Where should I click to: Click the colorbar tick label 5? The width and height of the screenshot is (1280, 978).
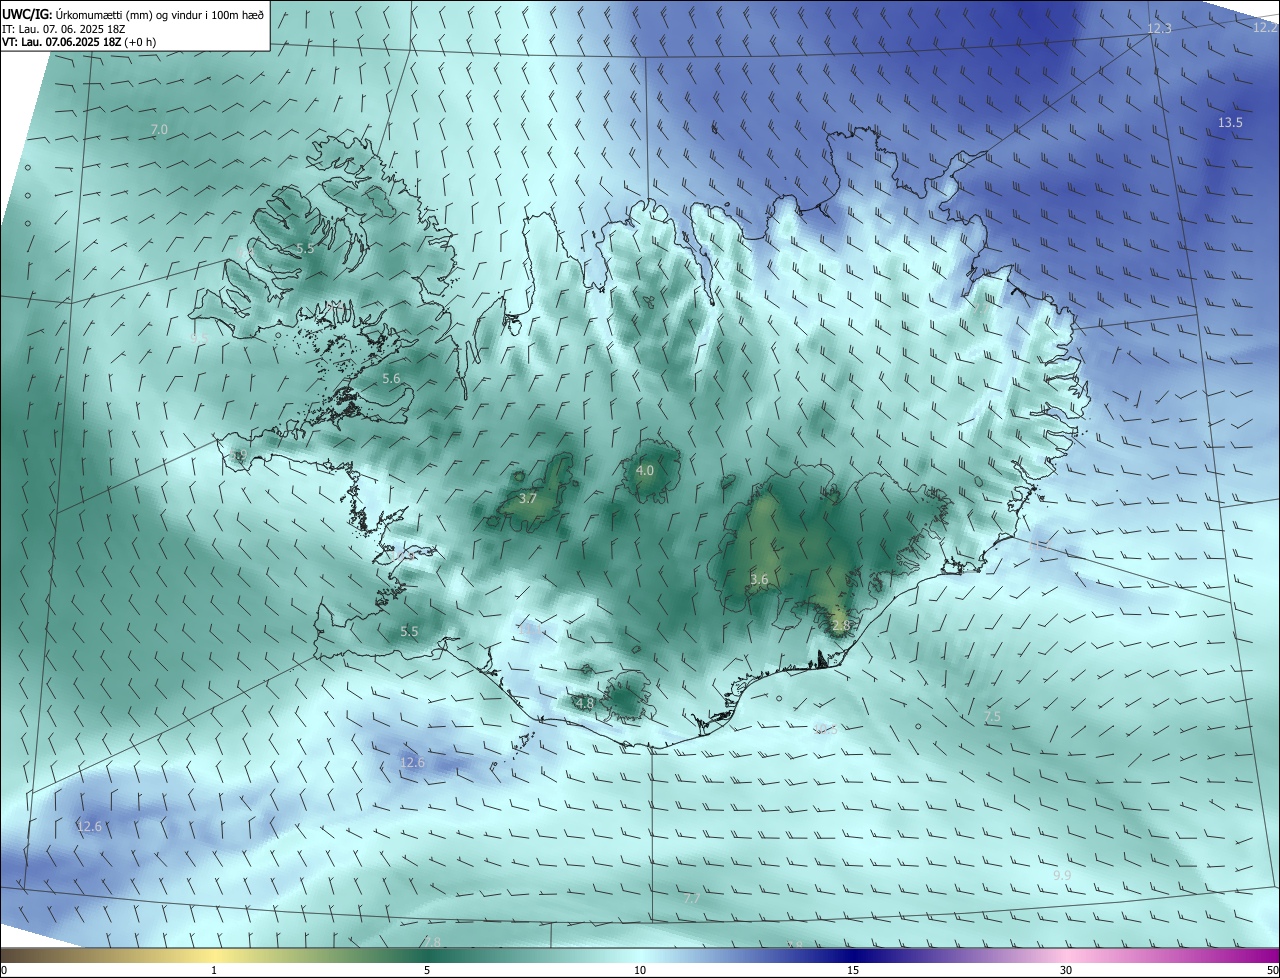click(427, 970)
